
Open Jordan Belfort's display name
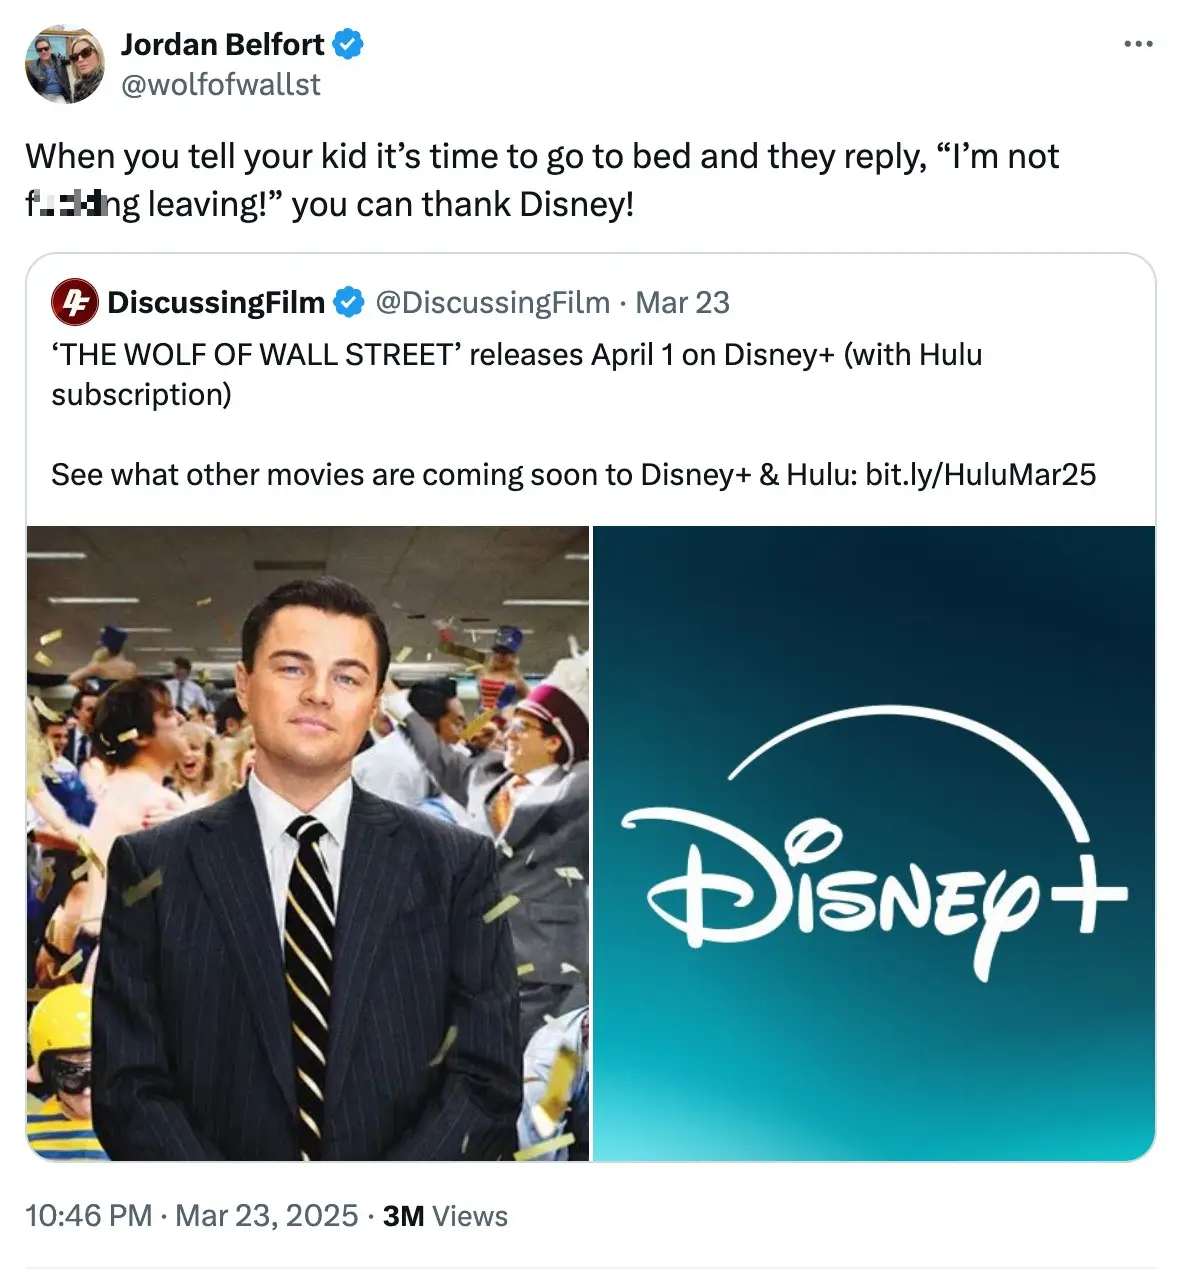[222, 44]
